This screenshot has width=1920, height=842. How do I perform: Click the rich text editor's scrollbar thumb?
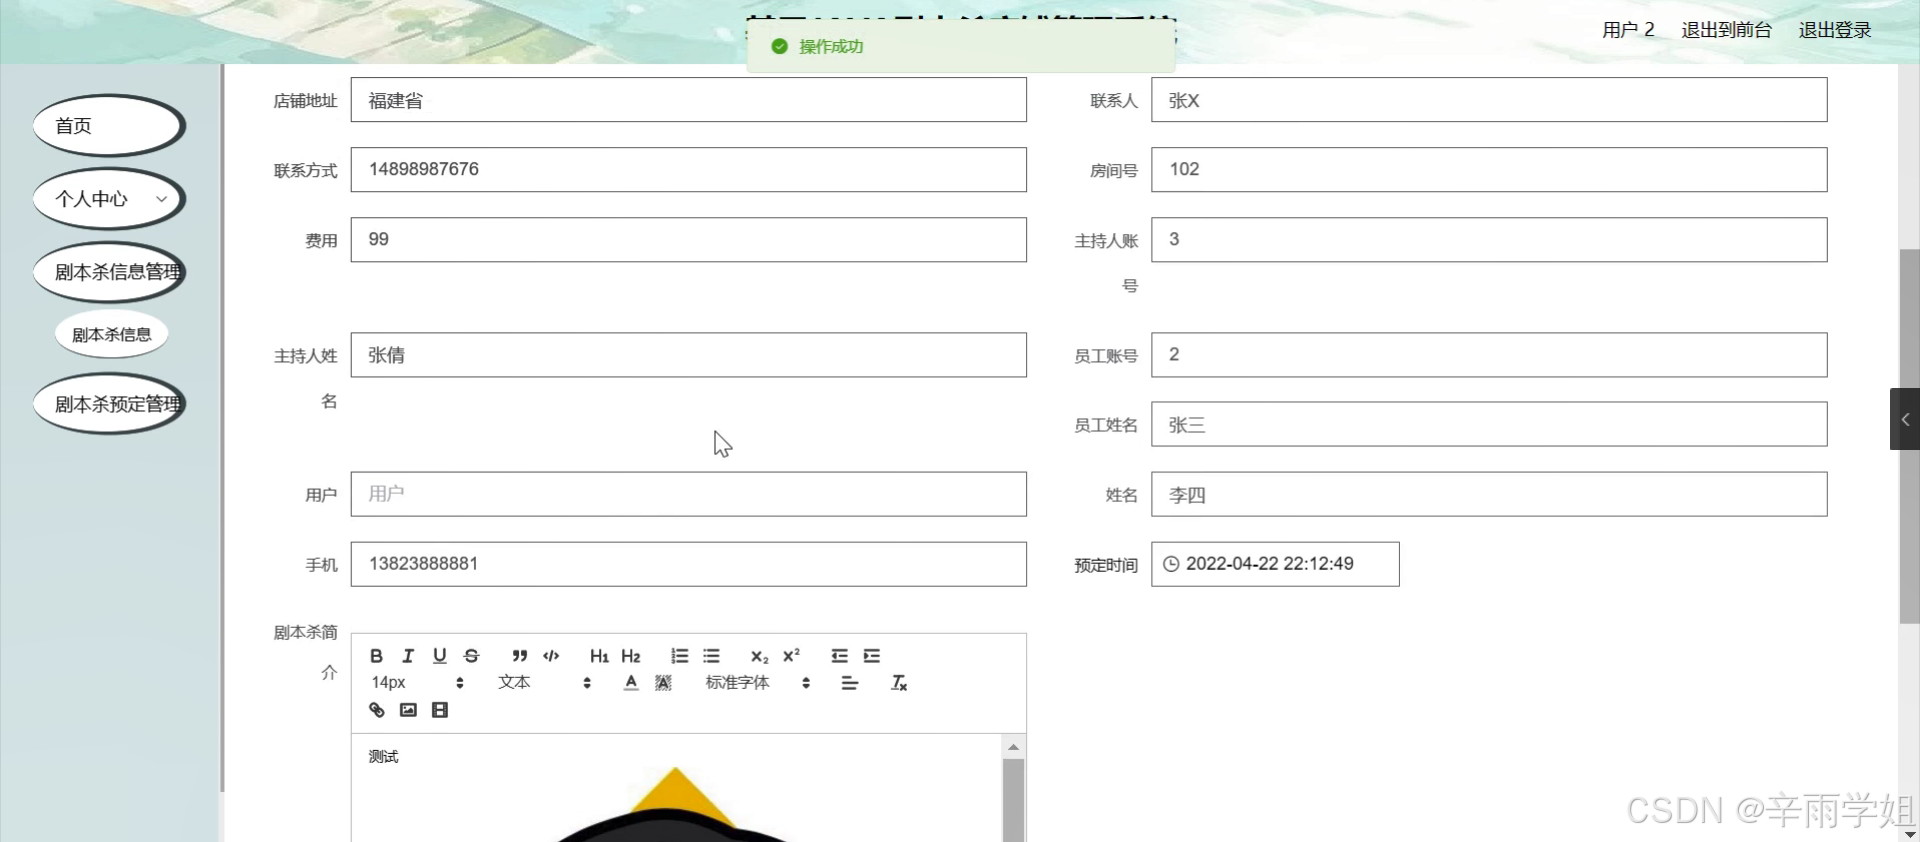pyautogui.click(x=1013, y=800)
